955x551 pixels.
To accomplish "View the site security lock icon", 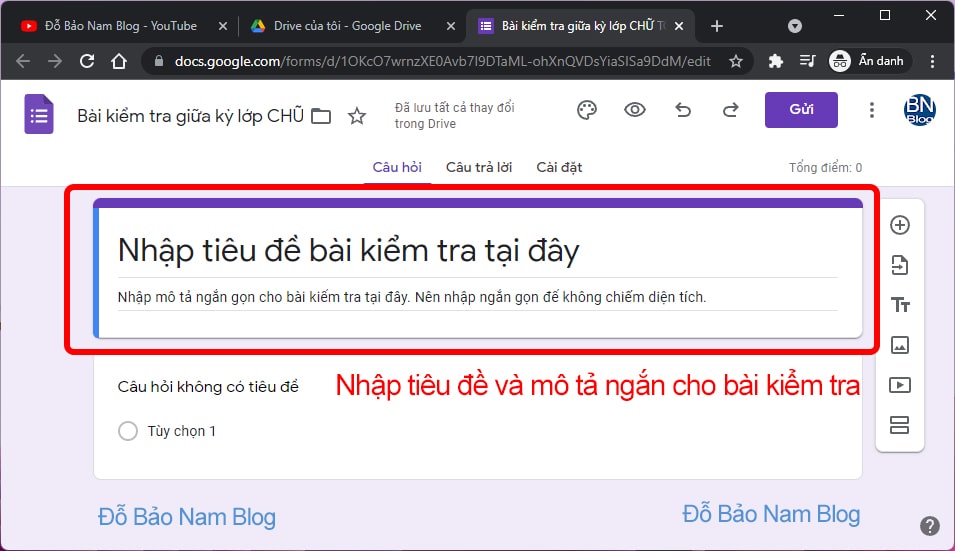I will pyautogui.click(x=159, y=61).
